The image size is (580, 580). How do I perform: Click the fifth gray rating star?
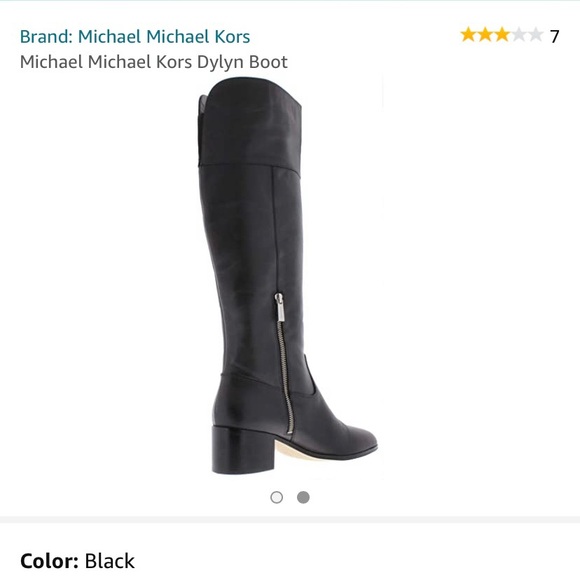tap(536, 35)
